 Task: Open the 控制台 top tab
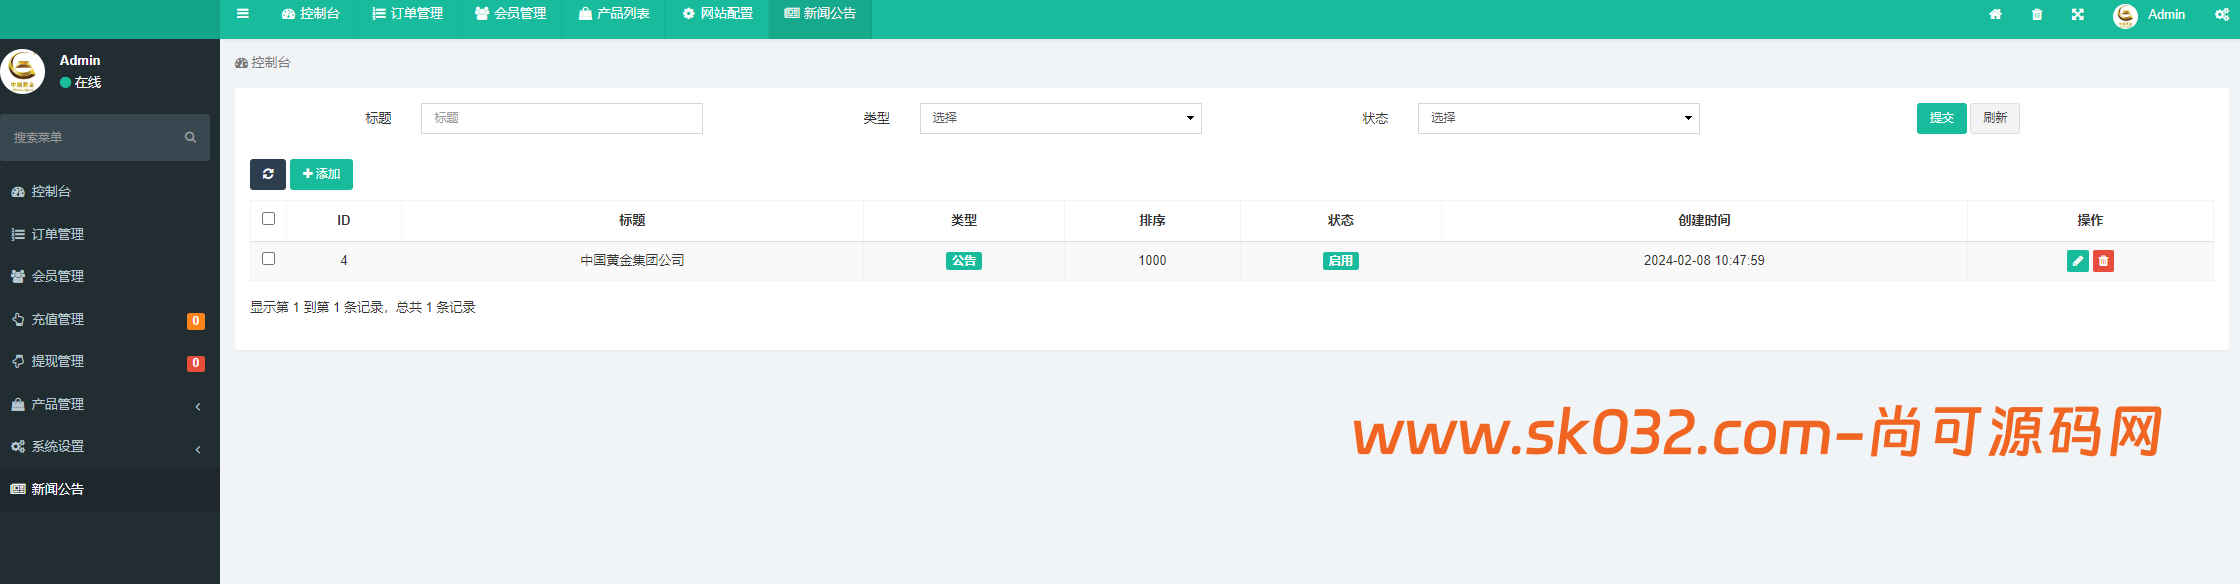[310, 14]
